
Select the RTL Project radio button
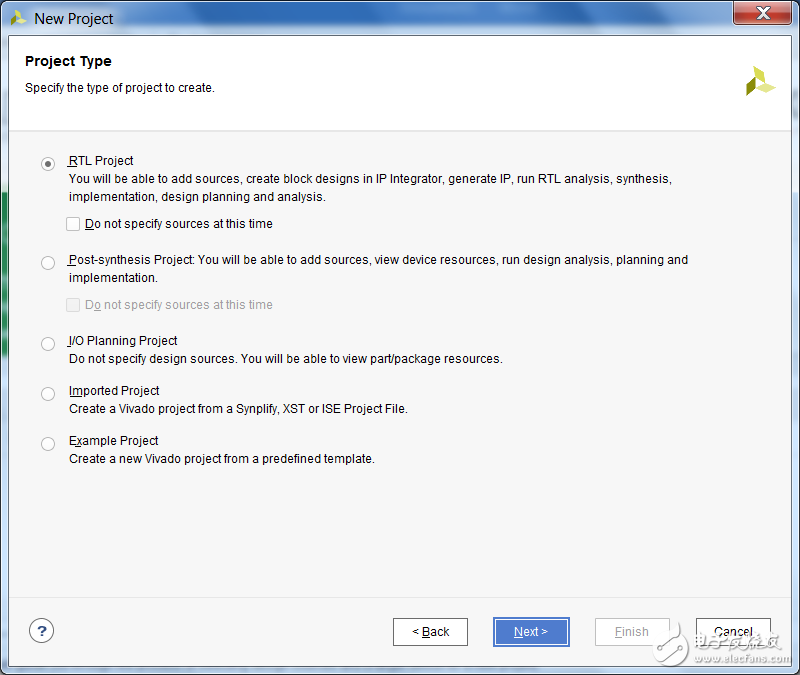pos(48,164)
